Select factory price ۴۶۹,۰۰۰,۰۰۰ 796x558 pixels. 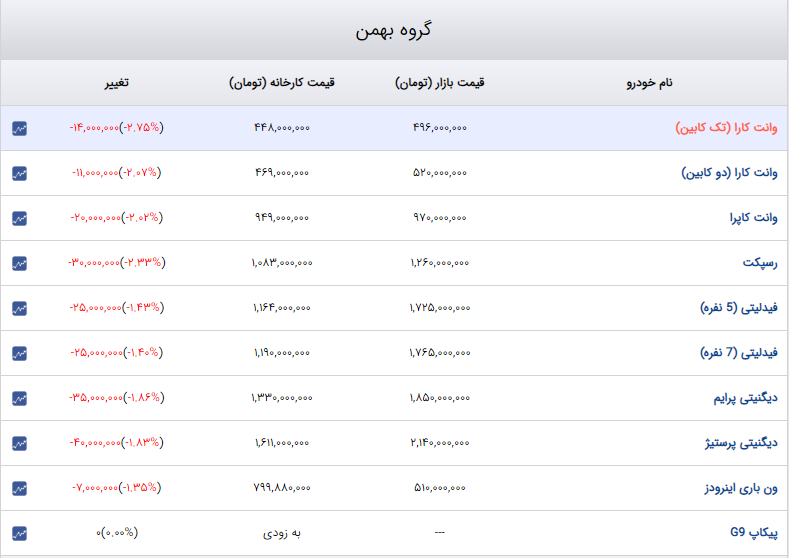(x=282, y=173)
